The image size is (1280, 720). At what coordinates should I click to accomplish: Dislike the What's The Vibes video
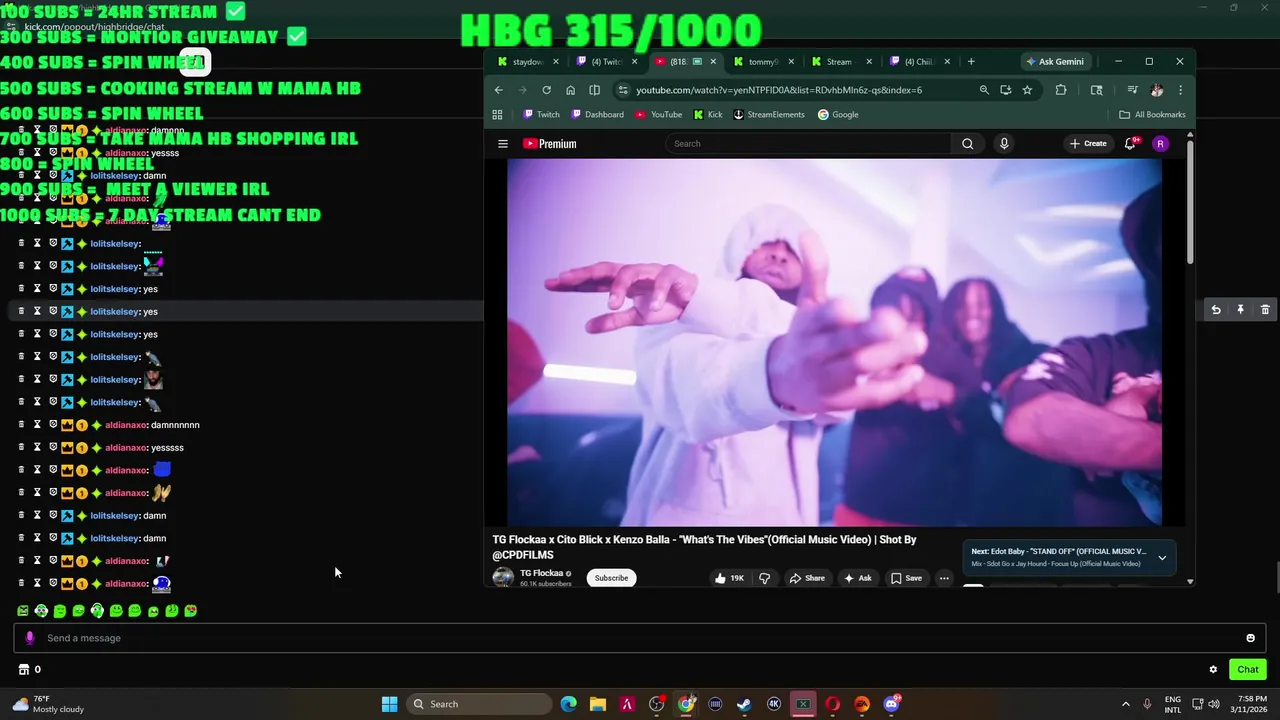[x=765, y=578]
